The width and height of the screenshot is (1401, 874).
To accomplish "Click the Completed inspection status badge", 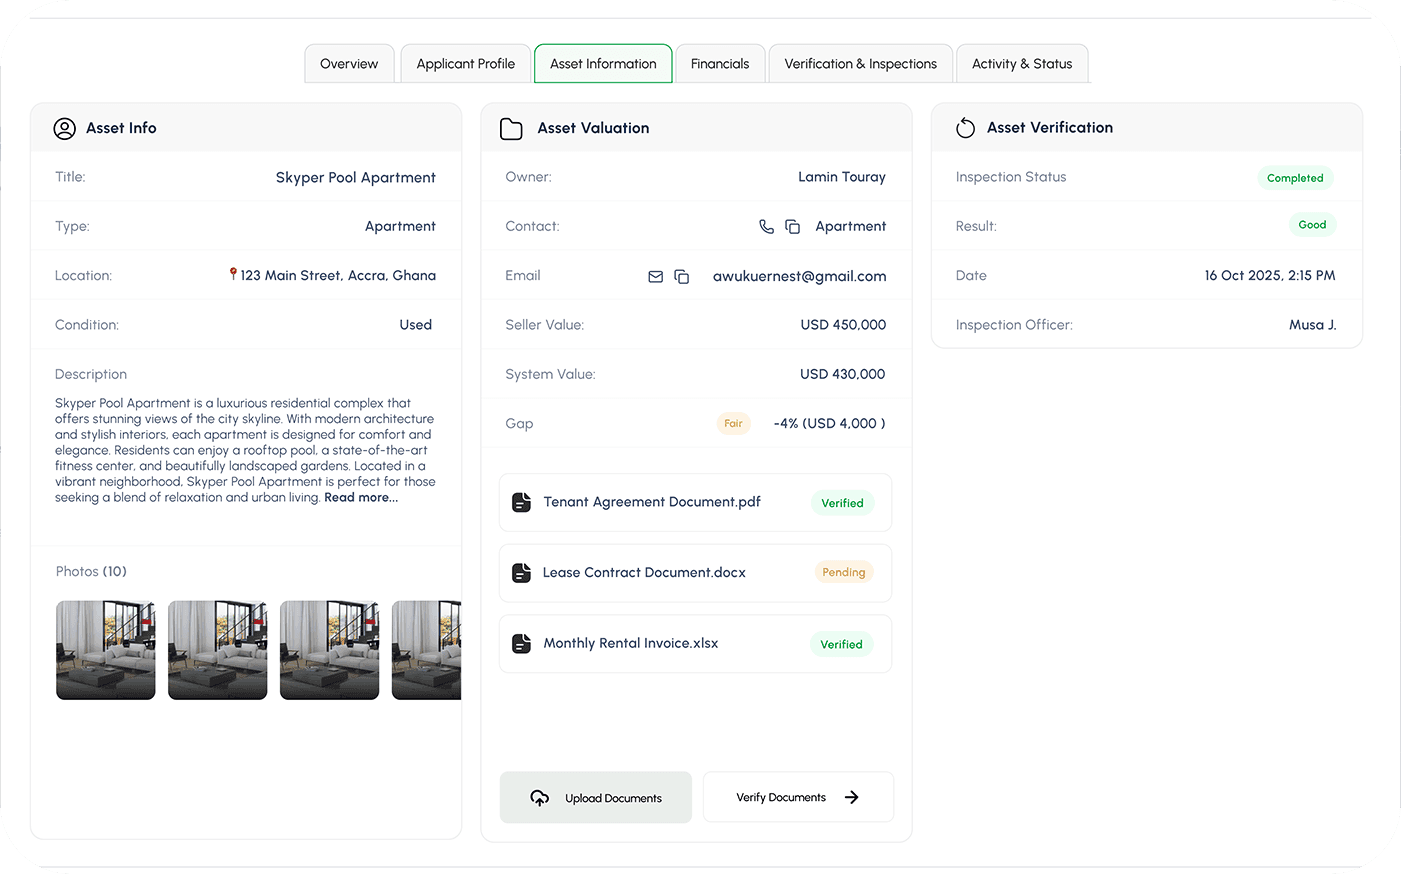I will [x=1295, y=178].
